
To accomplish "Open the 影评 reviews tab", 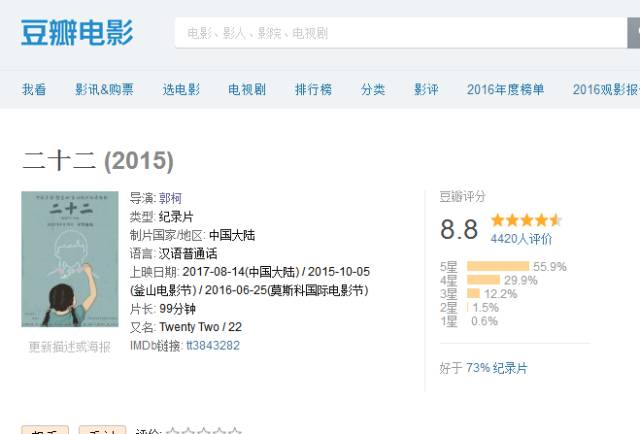I will point(426,89).
